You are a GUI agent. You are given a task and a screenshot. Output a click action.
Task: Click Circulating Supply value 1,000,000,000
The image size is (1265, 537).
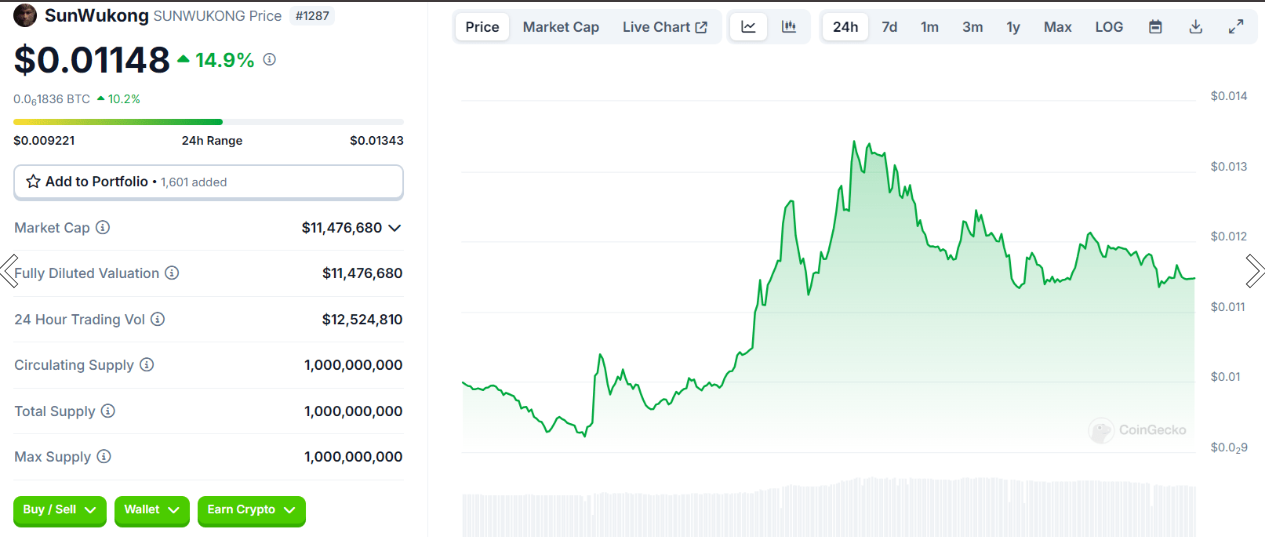pyautogui.click(x=353, y=365)
